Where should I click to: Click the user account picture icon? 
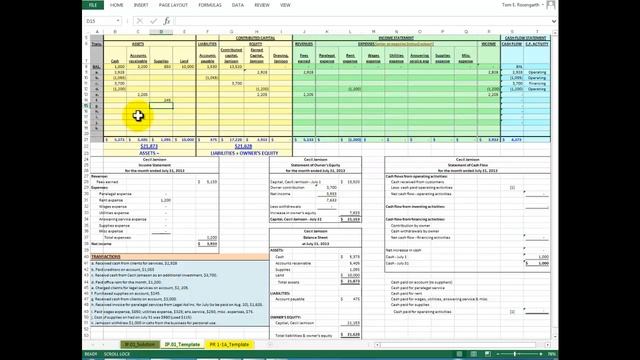(551, 5)
